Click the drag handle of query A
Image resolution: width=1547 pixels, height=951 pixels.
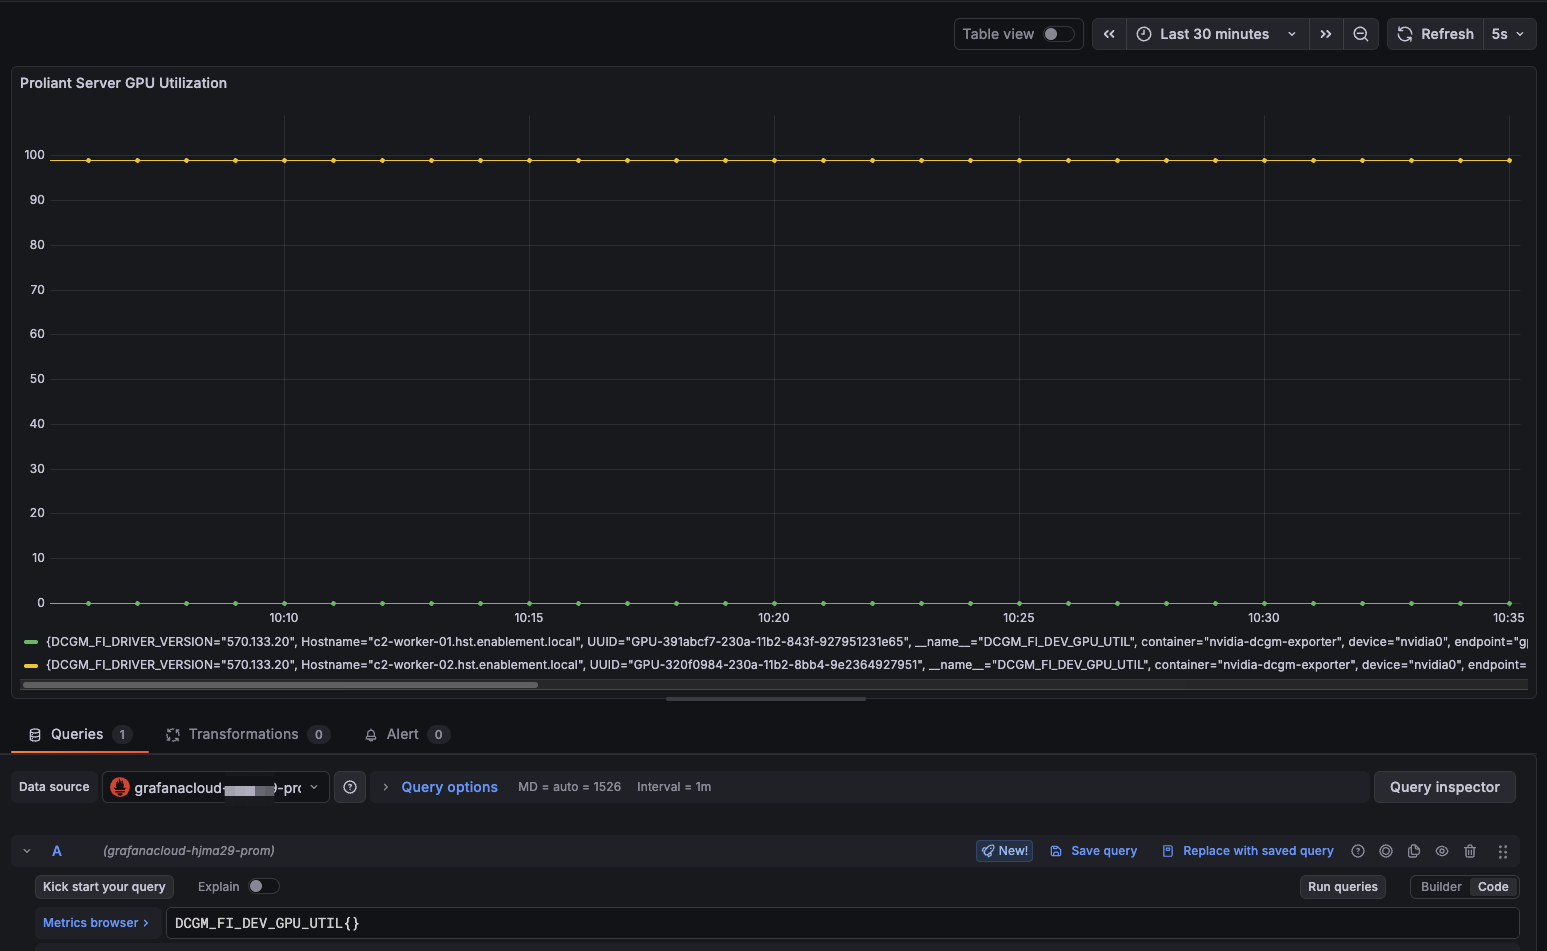[1502, 851]
